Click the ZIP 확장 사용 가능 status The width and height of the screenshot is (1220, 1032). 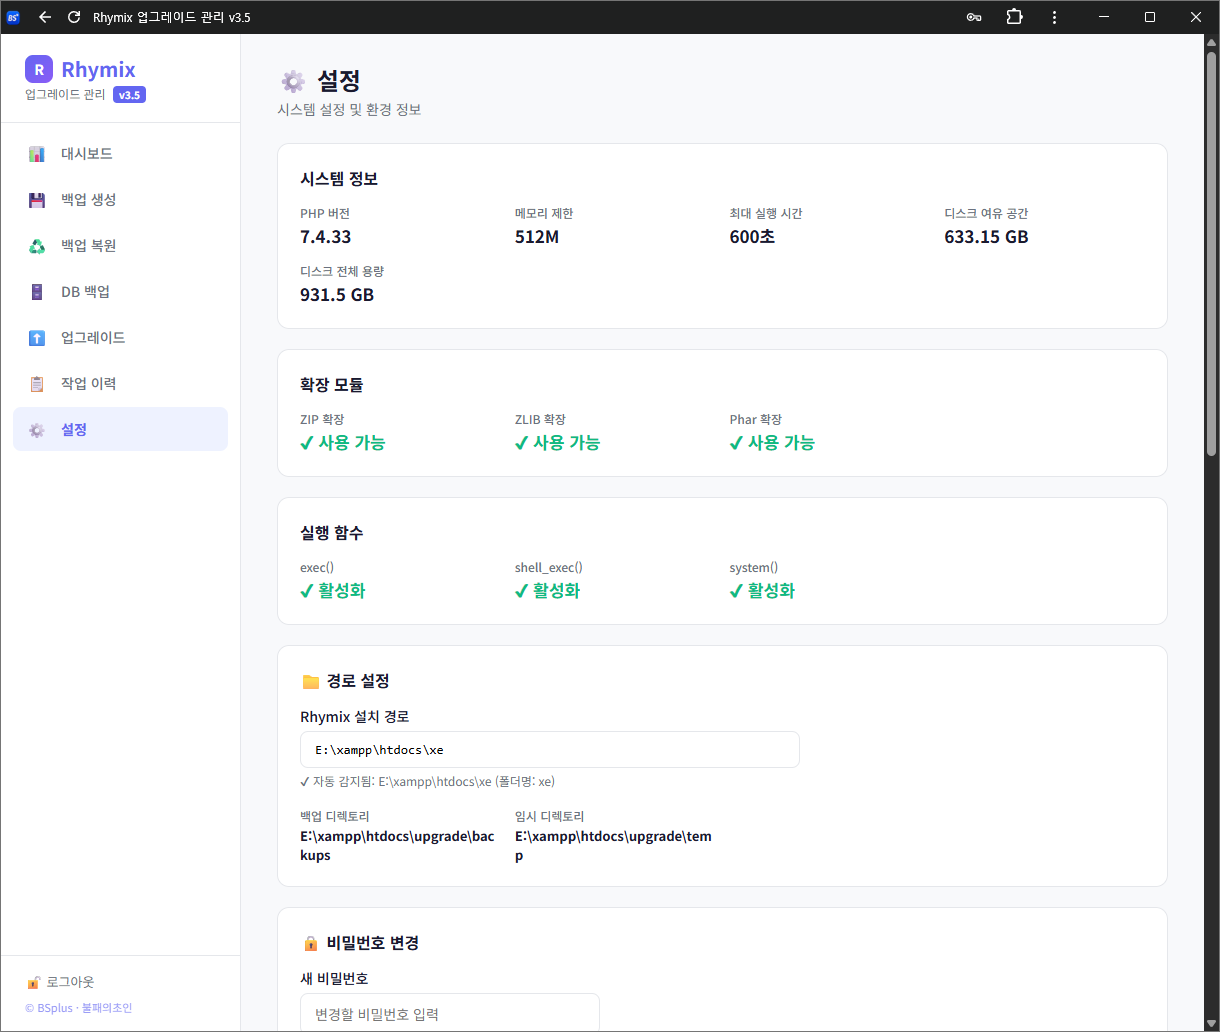pos(343,443)
